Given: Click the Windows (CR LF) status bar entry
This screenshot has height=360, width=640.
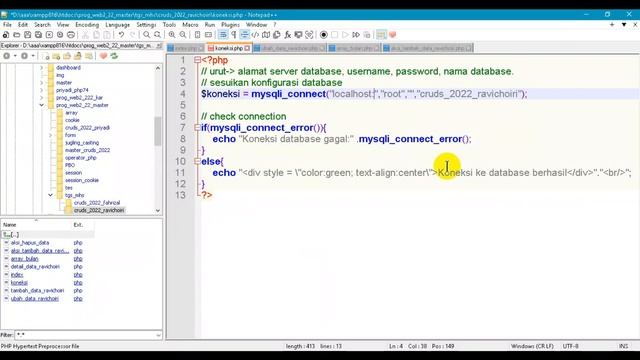Looking at the screenshot, I should [532, 346].
